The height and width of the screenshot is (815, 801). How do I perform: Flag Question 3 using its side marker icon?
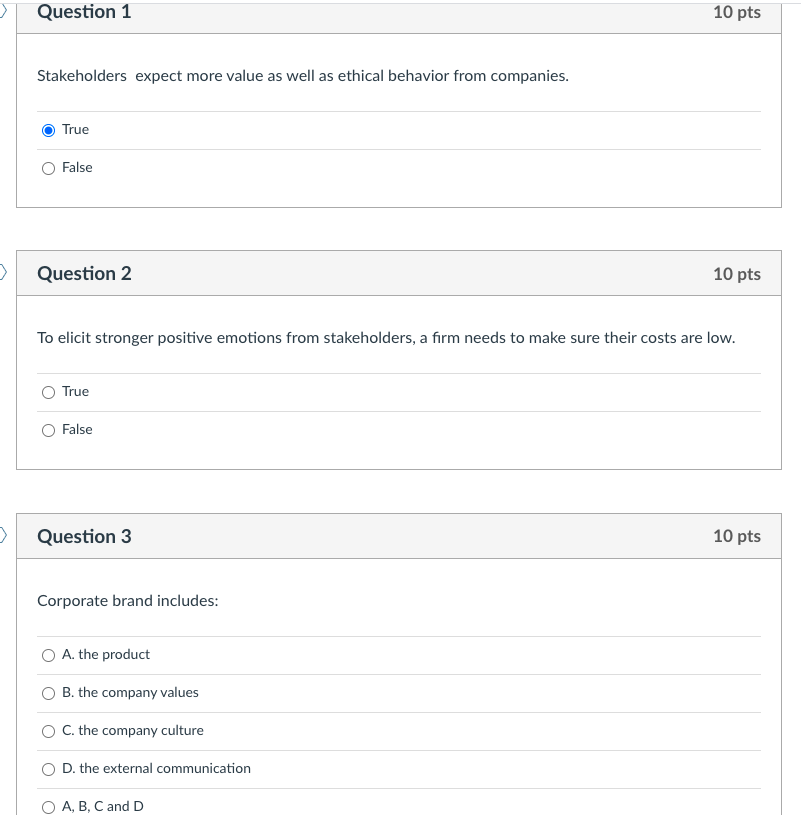[x=3, y=535]
